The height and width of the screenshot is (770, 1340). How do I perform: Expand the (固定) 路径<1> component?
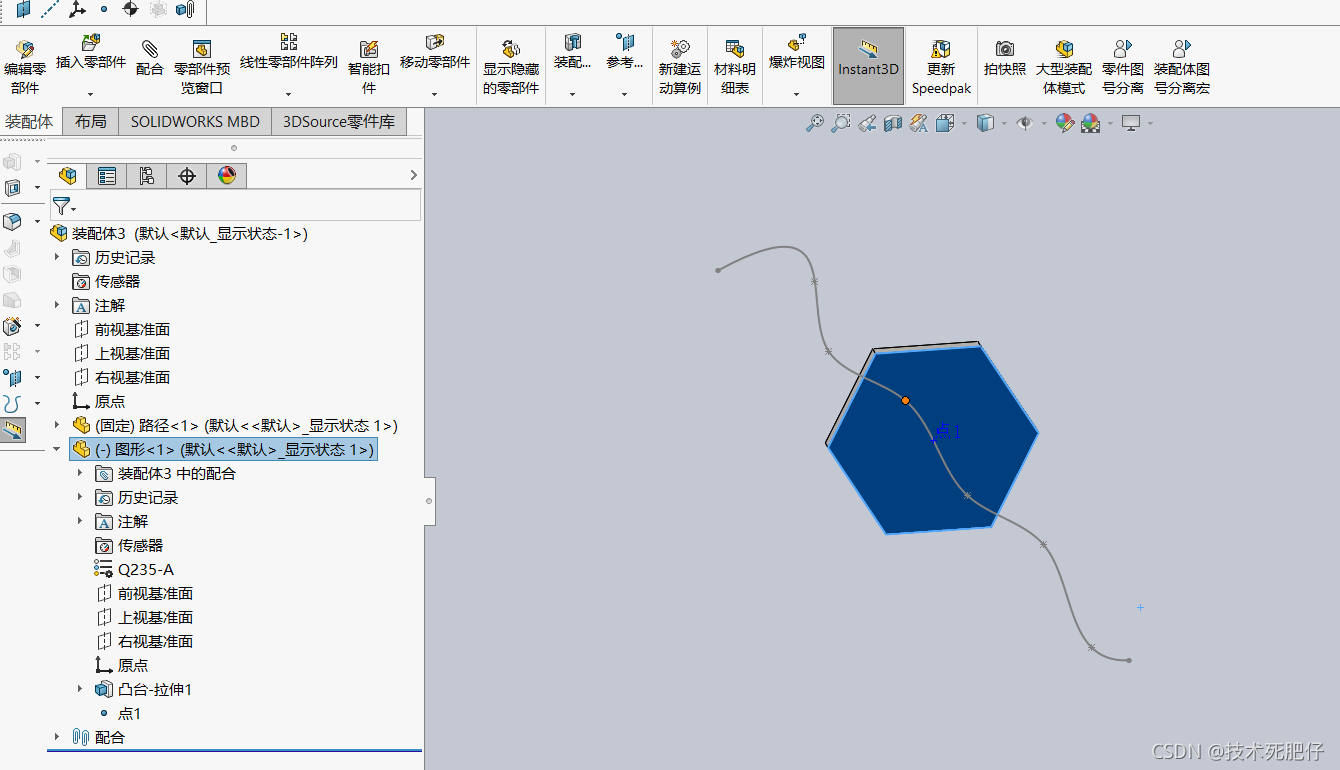(x=57, y=425)
